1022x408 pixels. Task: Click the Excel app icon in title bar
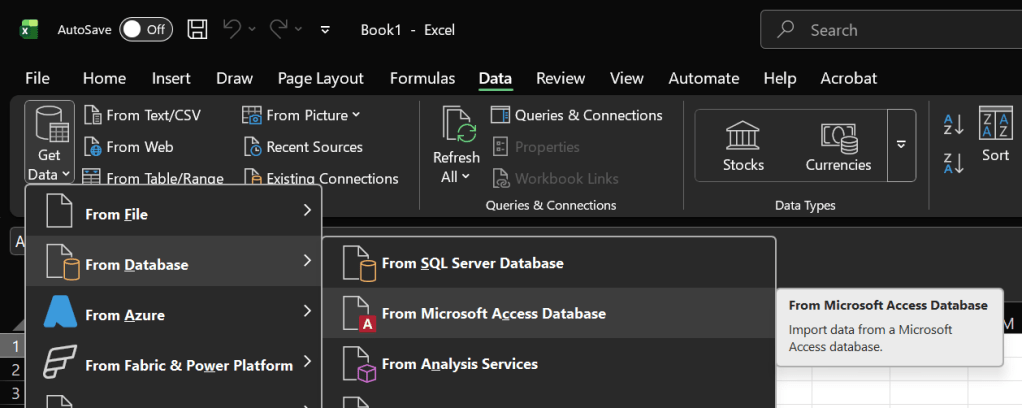29,29
